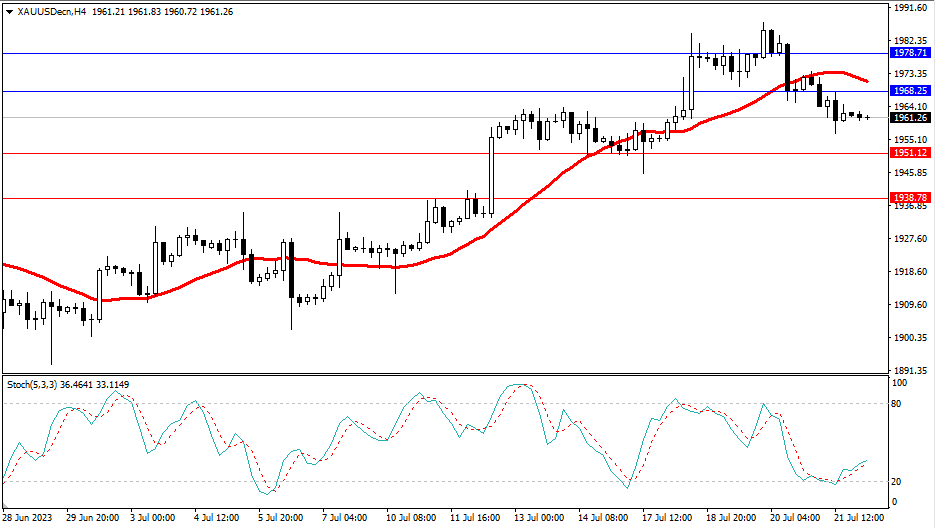Click the 28 Jun 2023 date label
935x528 pixels.
coord(28,518)
